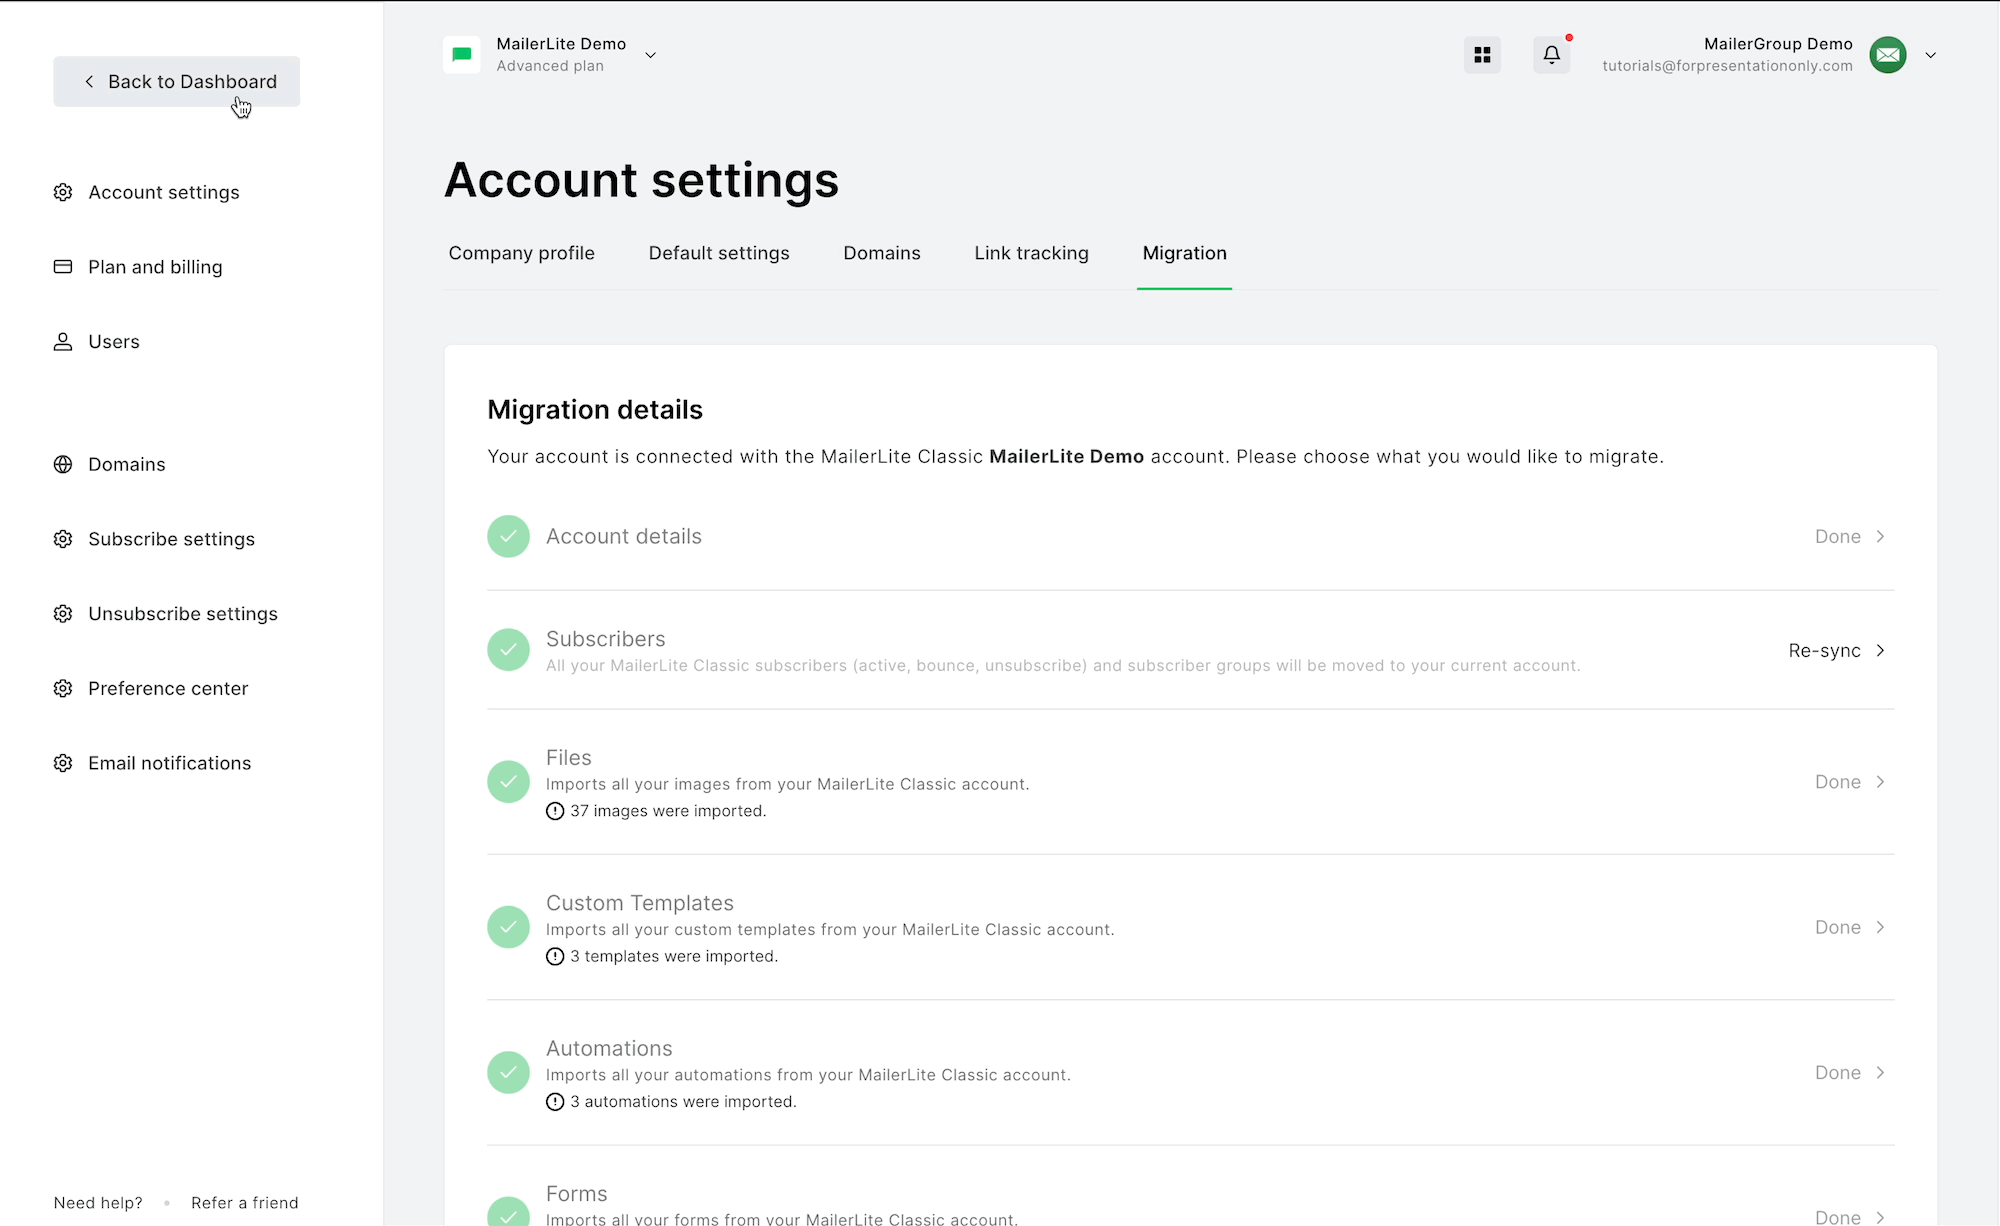Go Back to Dashboard

tap(177, 81)
